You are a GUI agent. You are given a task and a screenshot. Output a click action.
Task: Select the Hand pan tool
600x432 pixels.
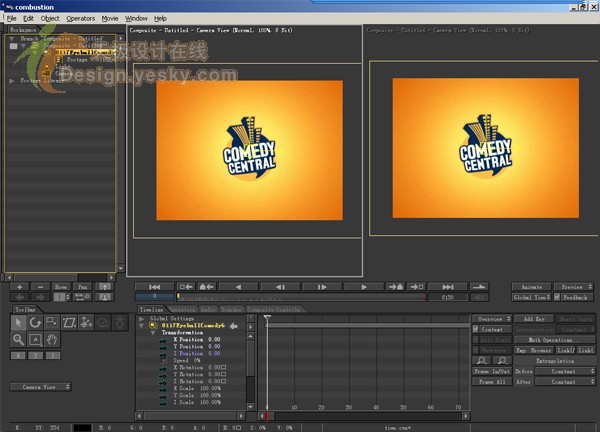(52, 339)
